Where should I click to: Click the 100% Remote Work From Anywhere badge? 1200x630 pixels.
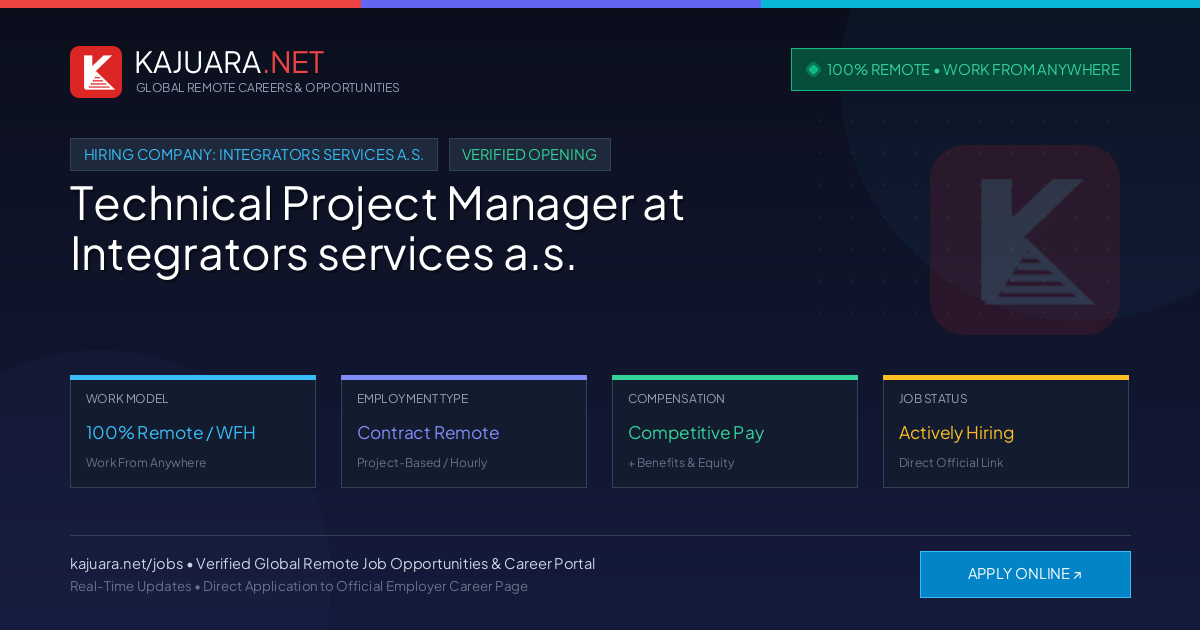[961, 70]
